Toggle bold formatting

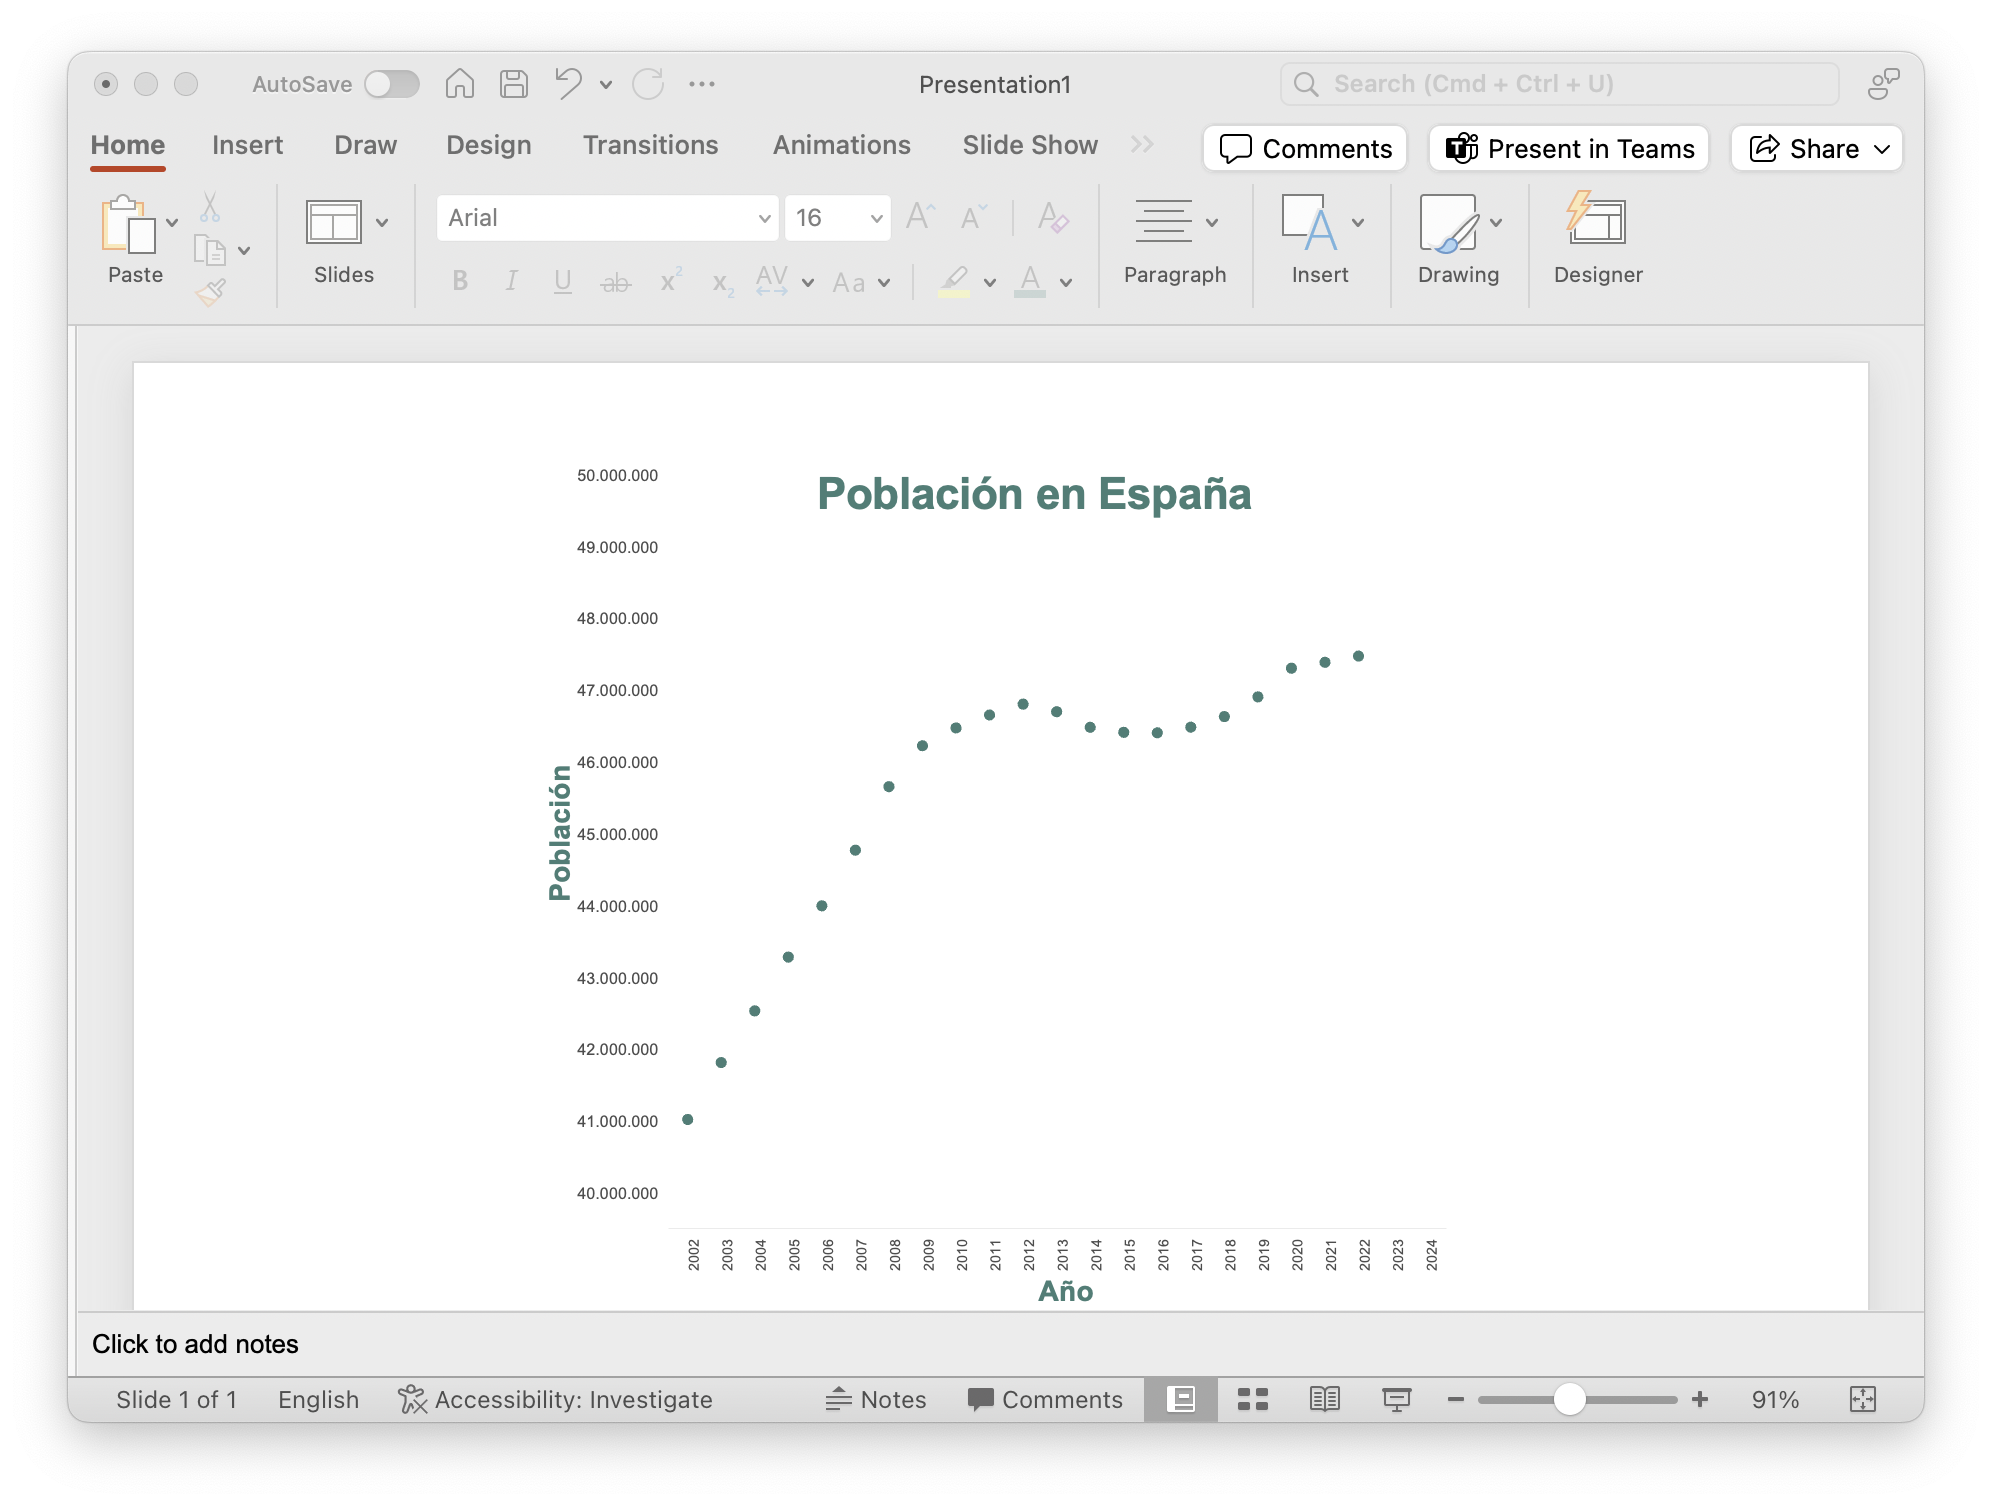[460, 281]
